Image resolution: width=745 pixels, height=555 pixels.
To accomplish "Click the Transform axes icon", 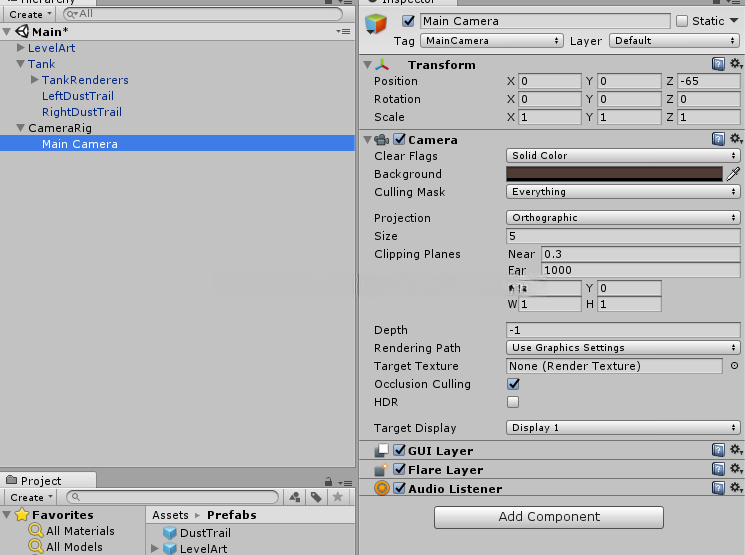I will tap(382, 65).
